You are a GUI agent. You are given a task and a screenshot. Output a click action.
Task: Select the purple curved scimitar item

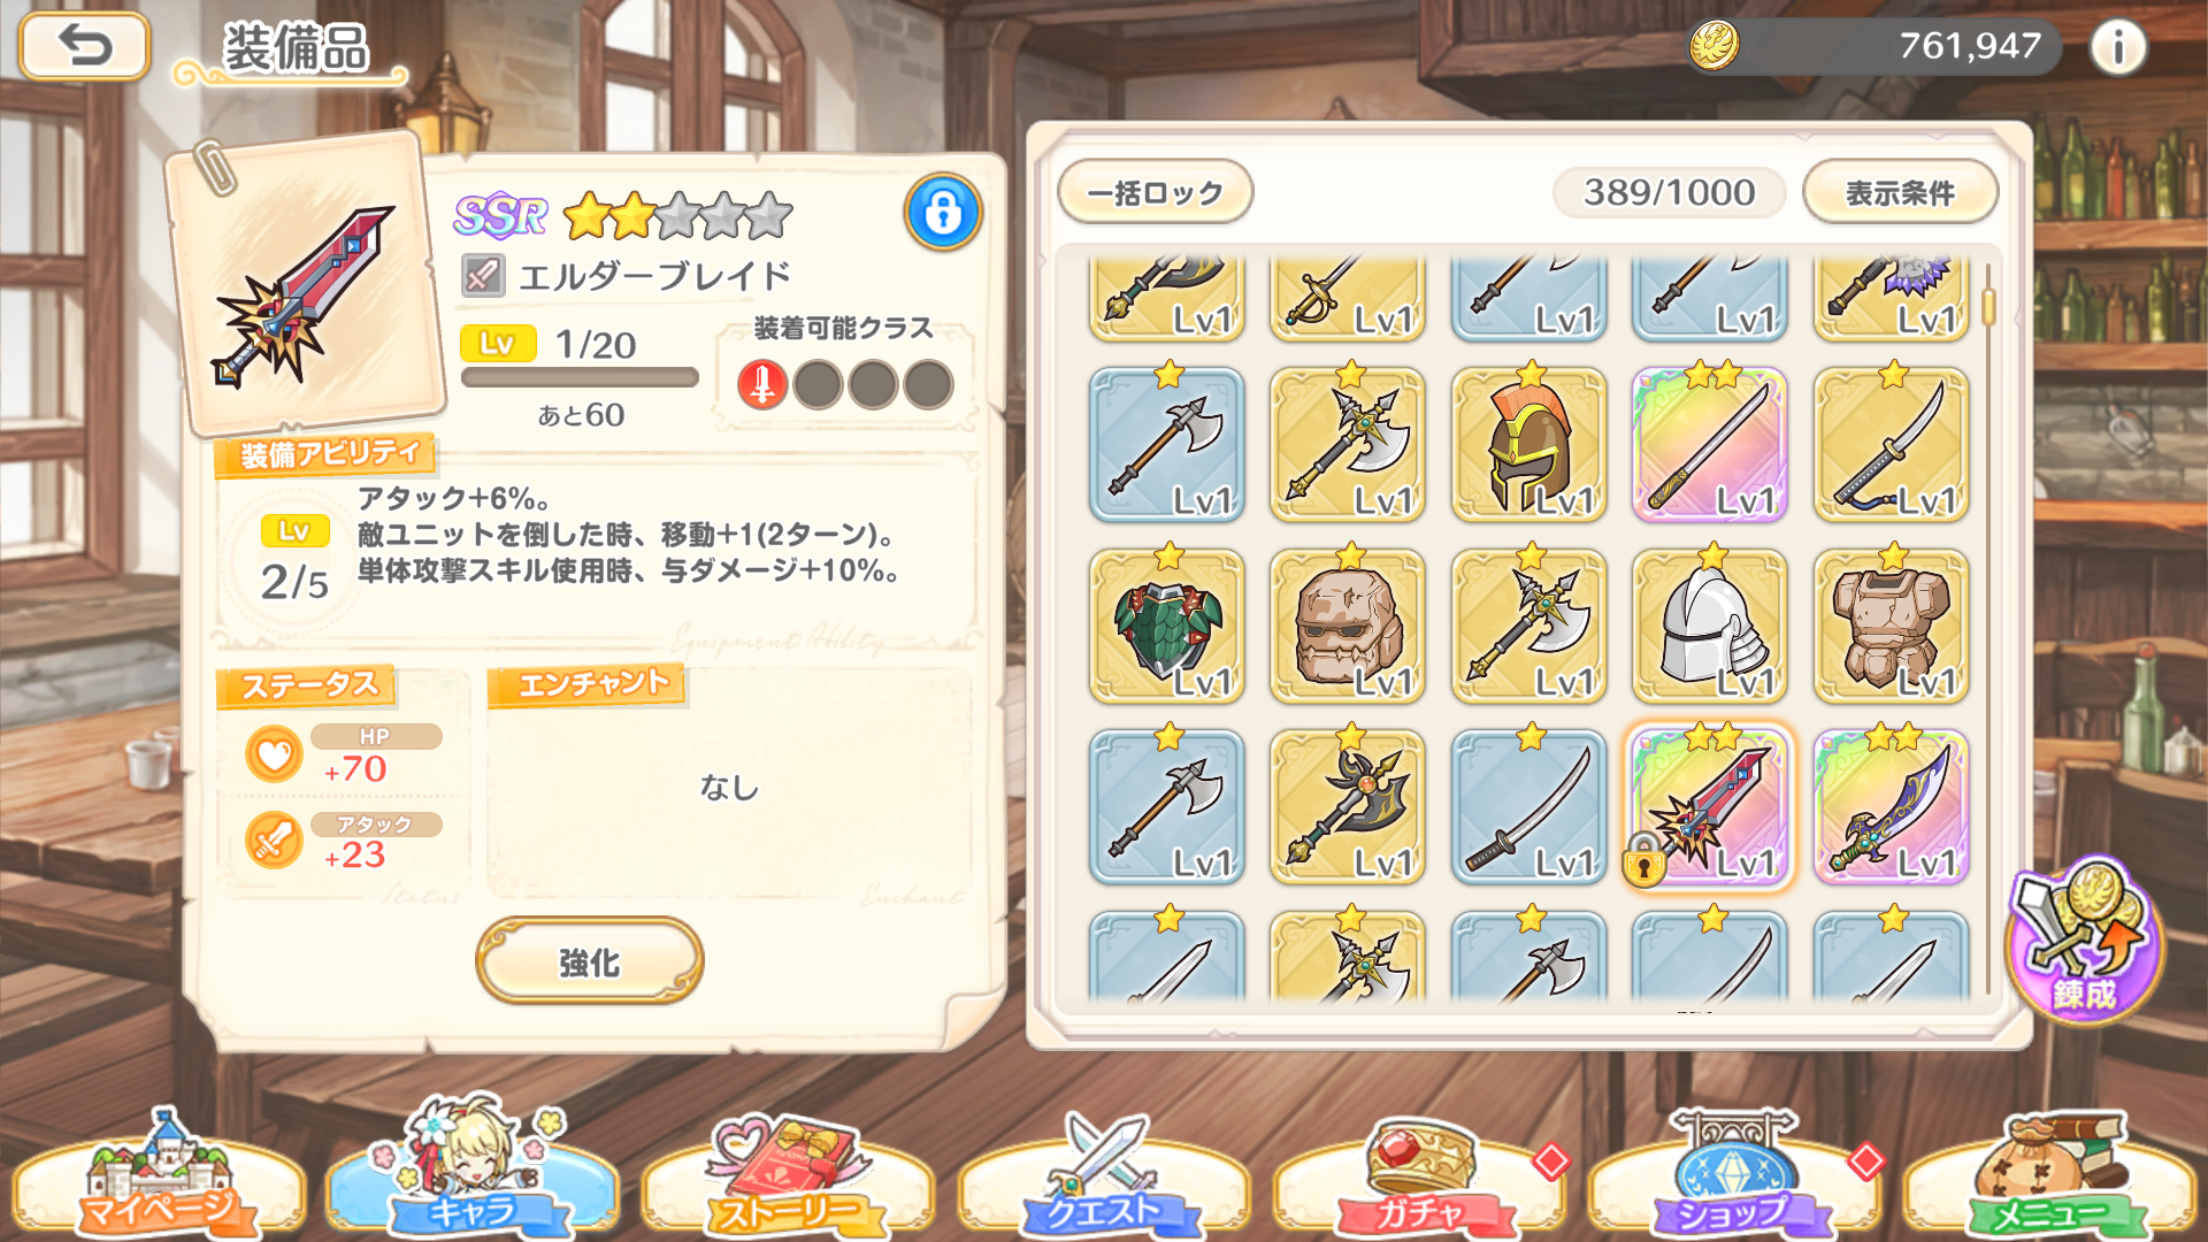pos(1890,807)
